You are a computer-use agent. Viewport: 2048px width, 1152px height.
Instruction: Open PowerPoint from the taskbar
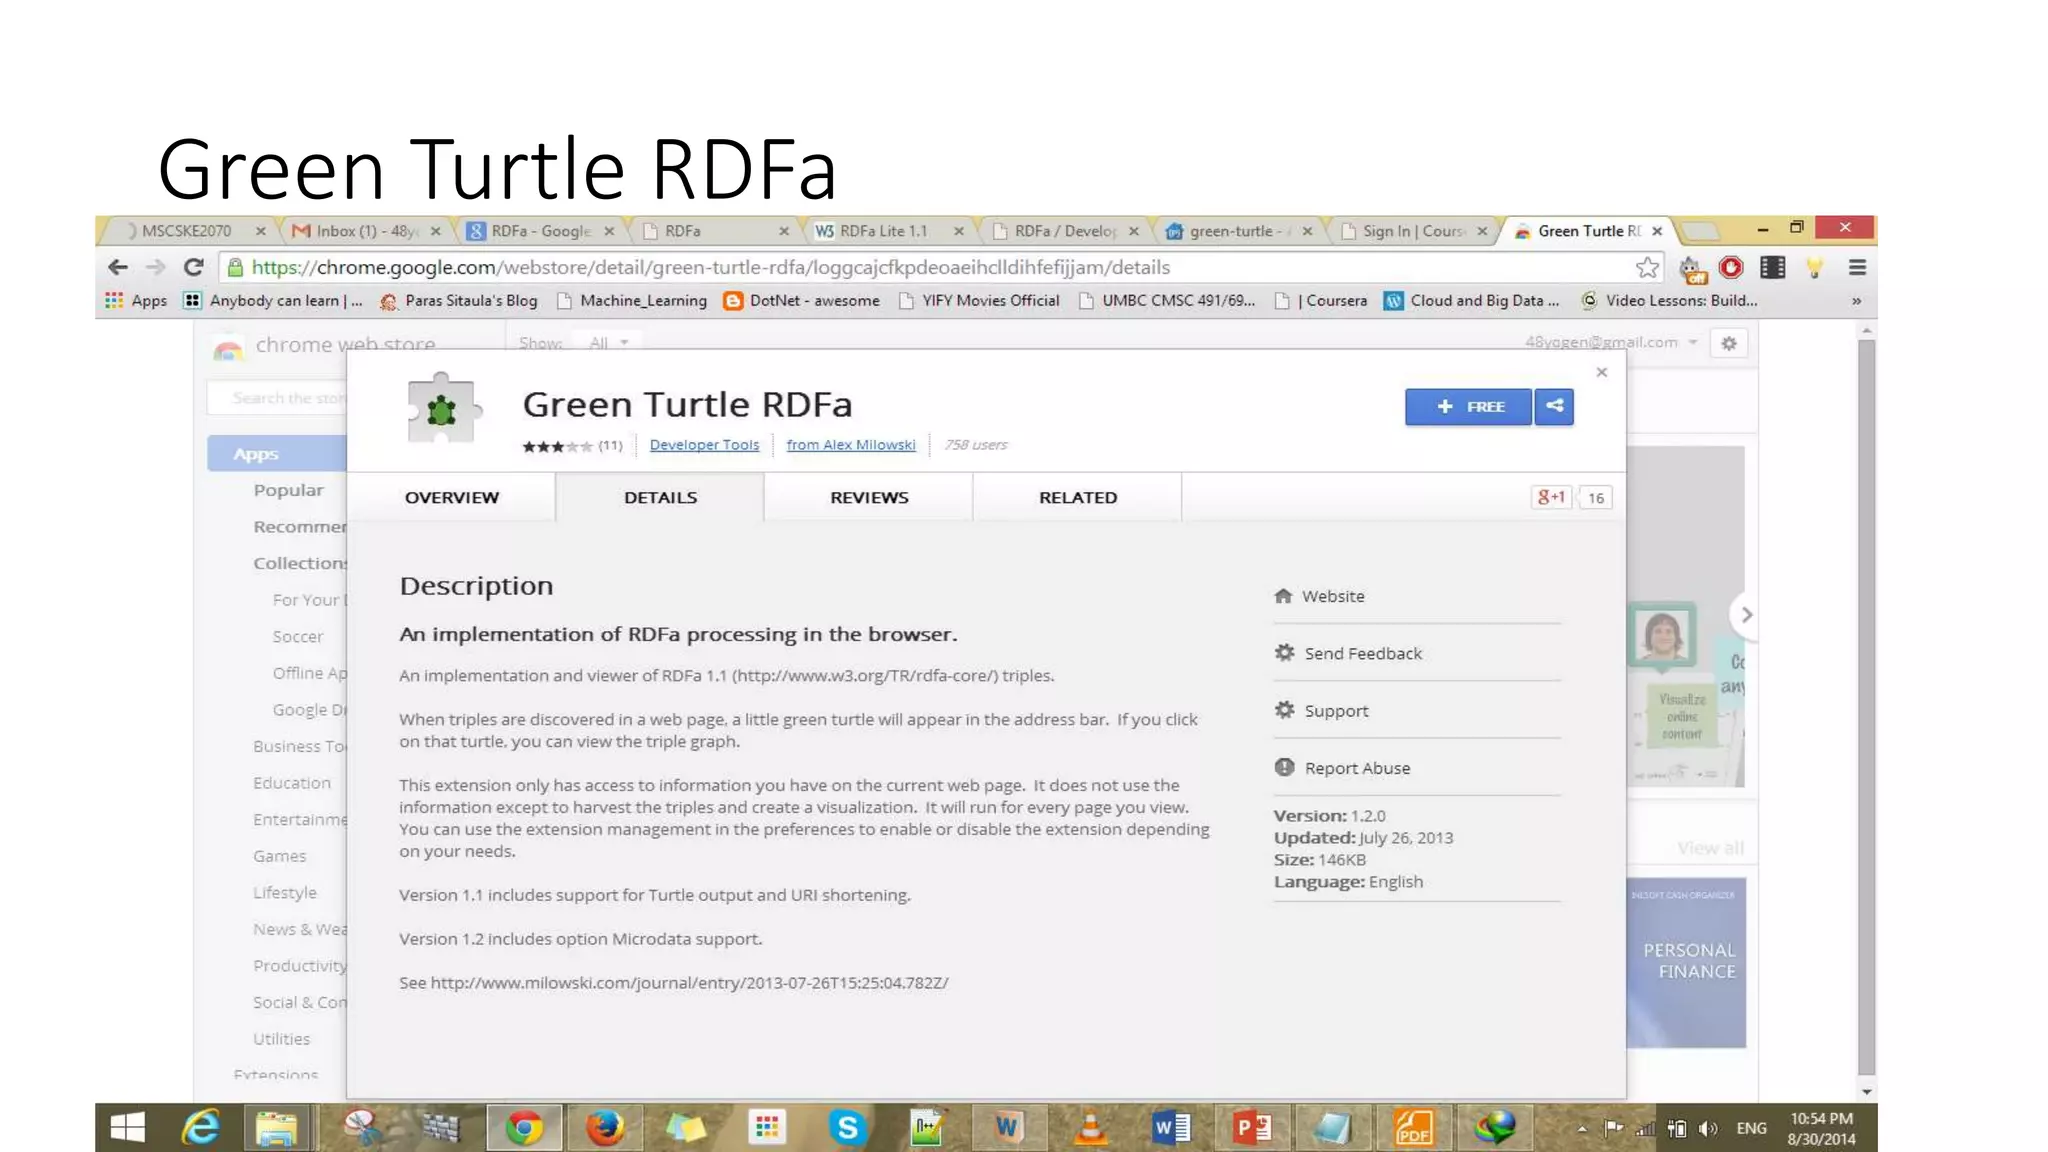pyautogui.click(x=1252, y=1128)
